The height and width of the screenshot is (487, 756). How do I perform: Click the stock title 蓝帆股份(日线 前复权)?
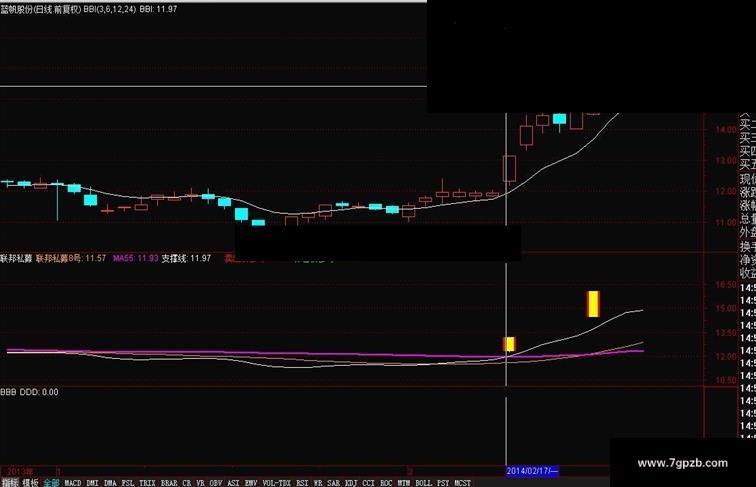41,9
